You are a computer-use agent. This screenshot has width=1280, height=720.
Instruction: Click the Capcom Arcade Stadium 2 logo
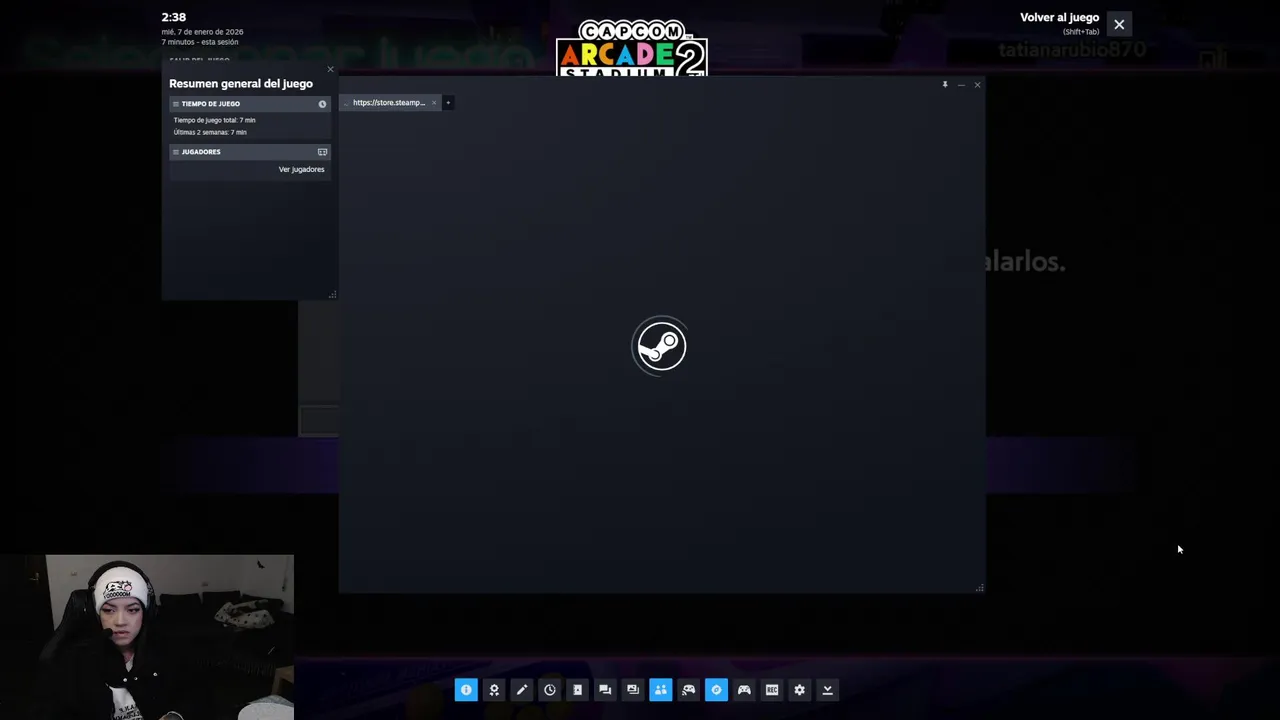[x=631, y=49]
